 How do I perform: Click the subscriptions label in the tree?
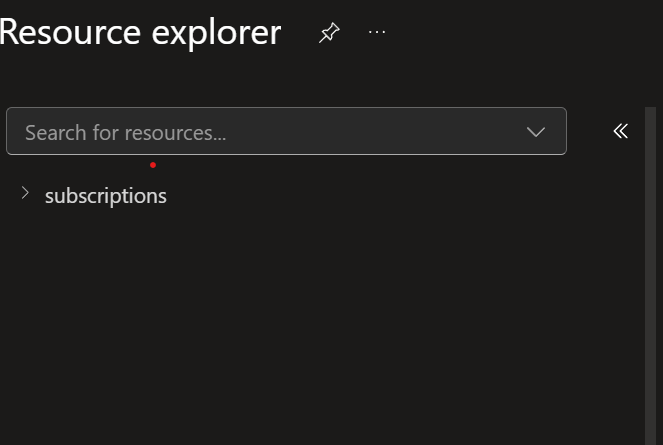click(x=105, y=196)
